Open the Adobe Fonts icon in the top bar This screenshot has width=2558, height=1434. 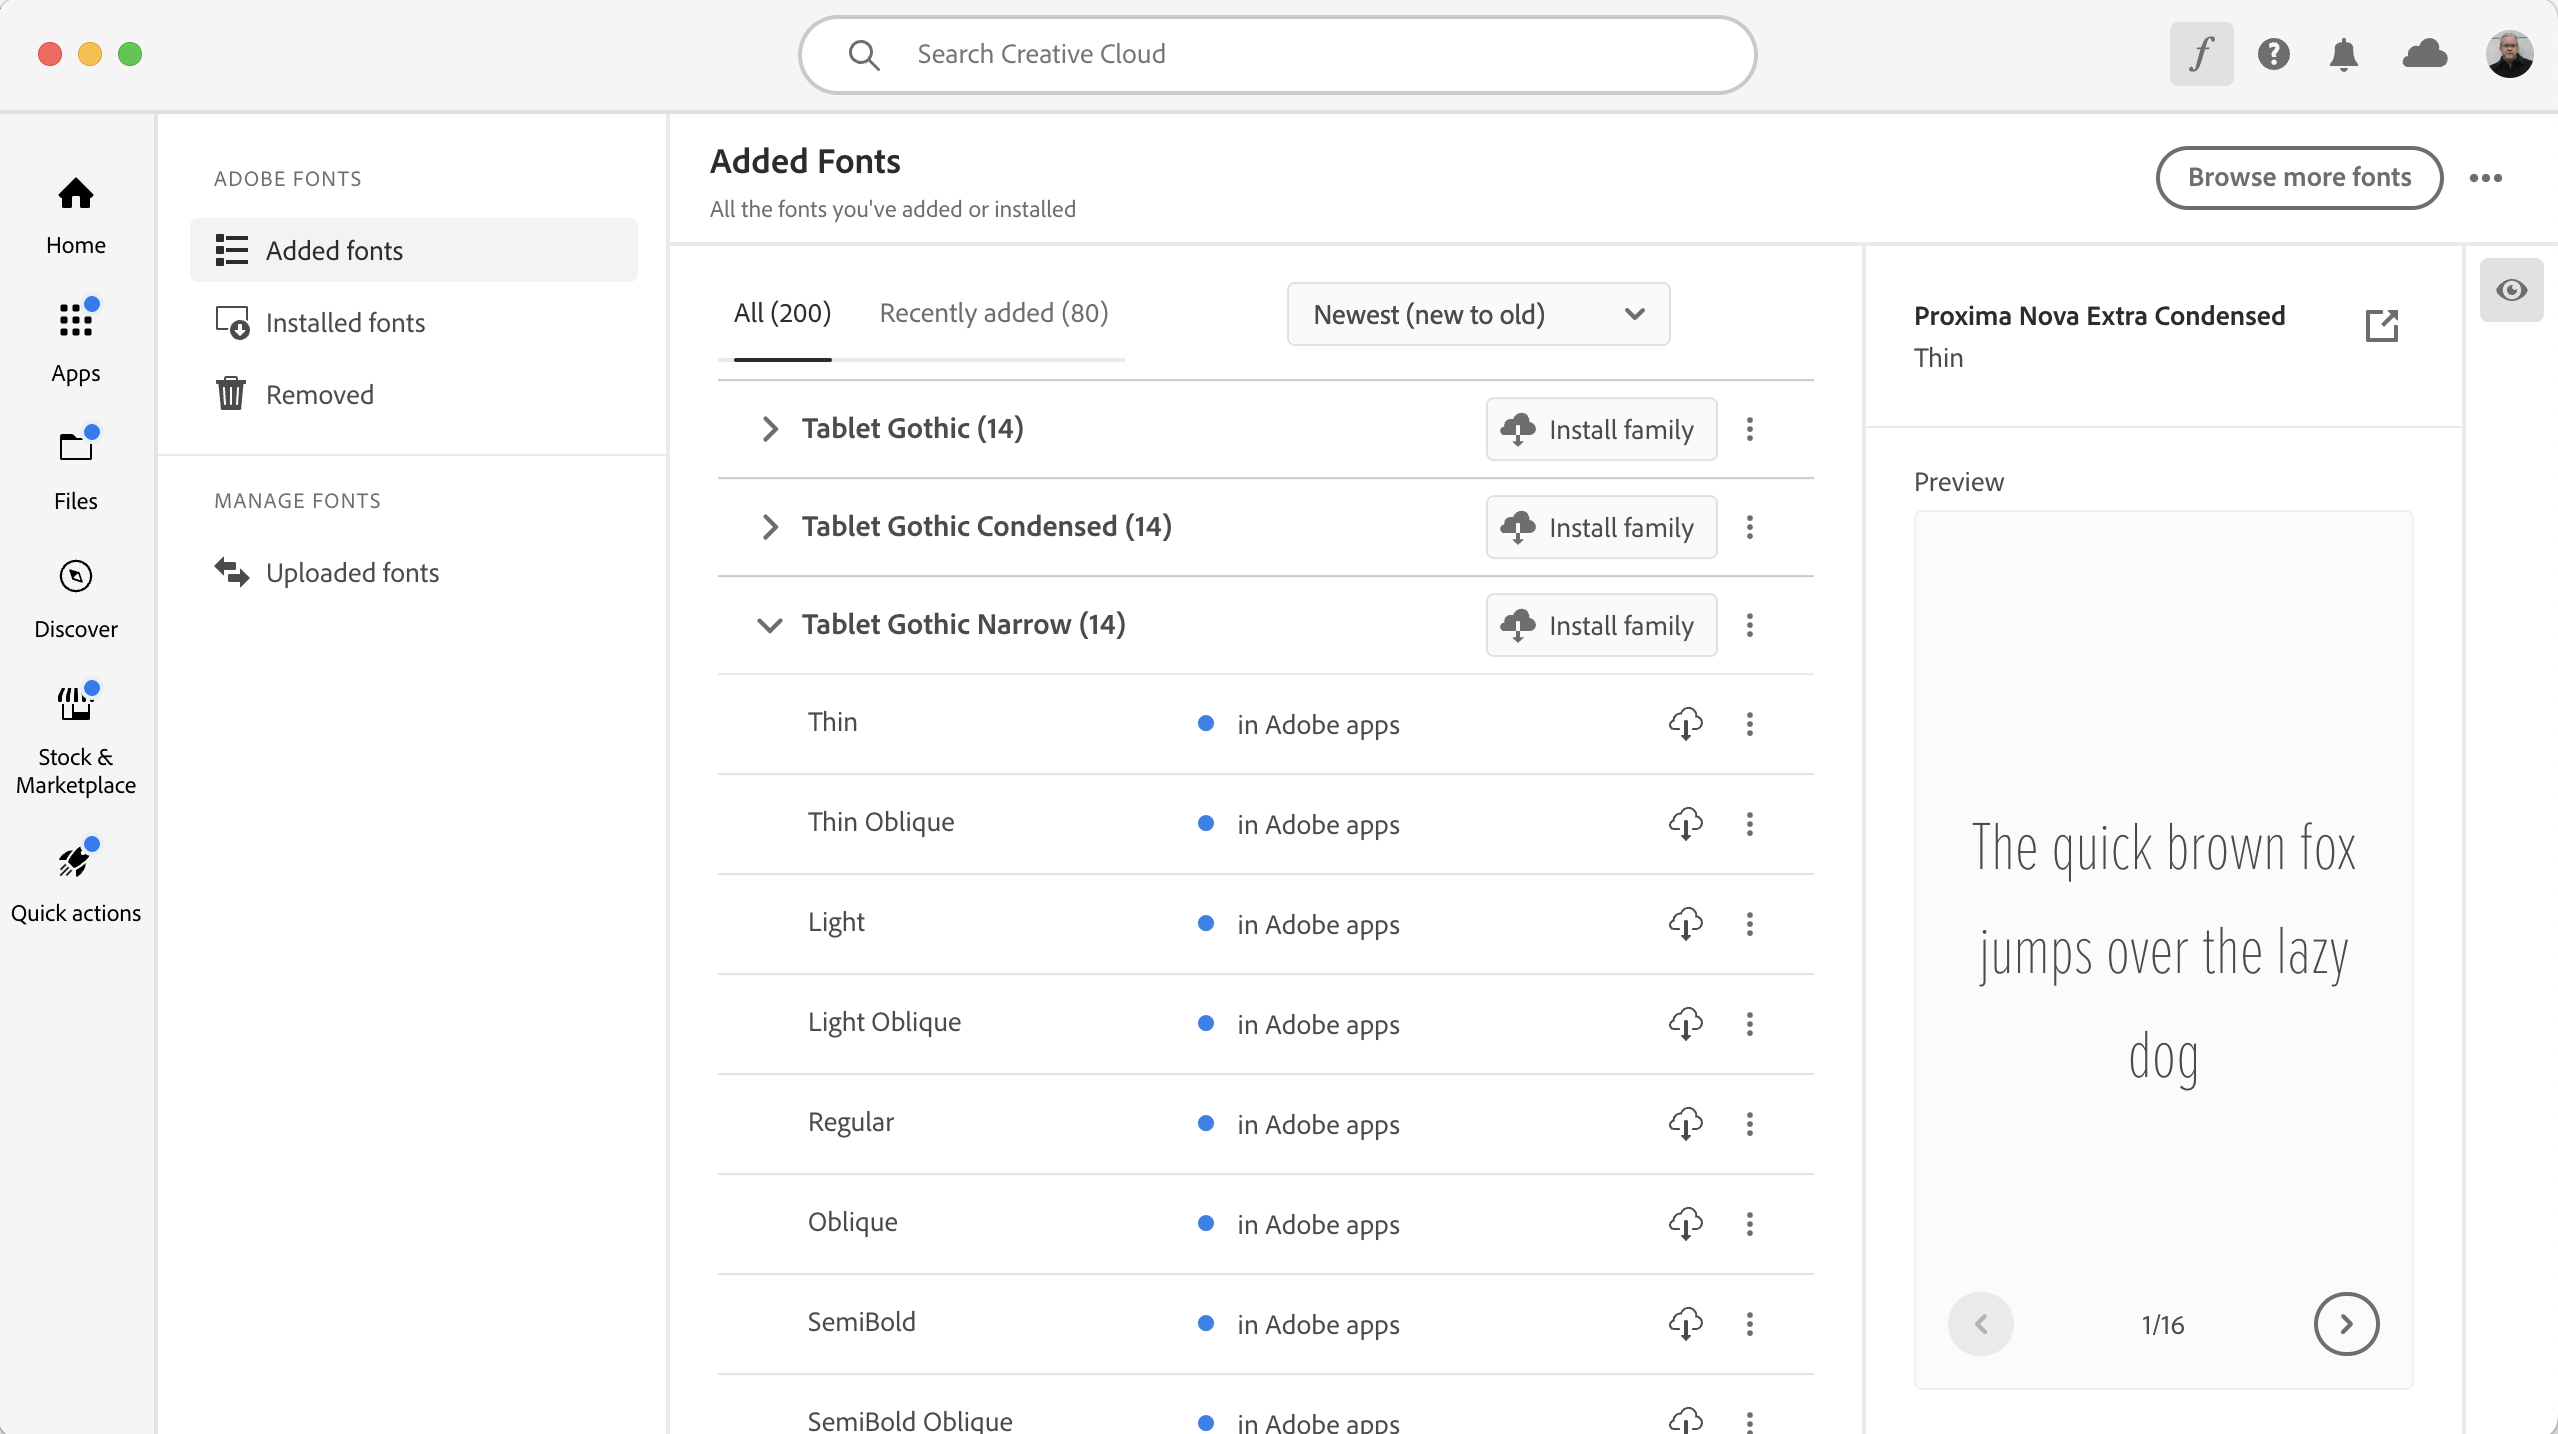[x=2200, y=54]
